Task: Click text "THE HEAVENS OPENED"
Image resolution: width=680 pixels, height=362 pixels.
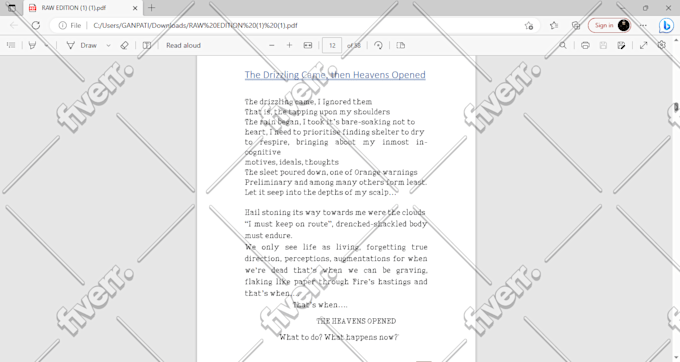Action: 356,321
